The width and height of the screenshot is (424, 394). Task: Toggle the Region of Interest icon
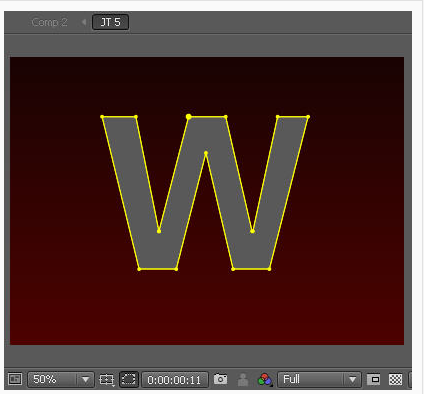point(373,379)
